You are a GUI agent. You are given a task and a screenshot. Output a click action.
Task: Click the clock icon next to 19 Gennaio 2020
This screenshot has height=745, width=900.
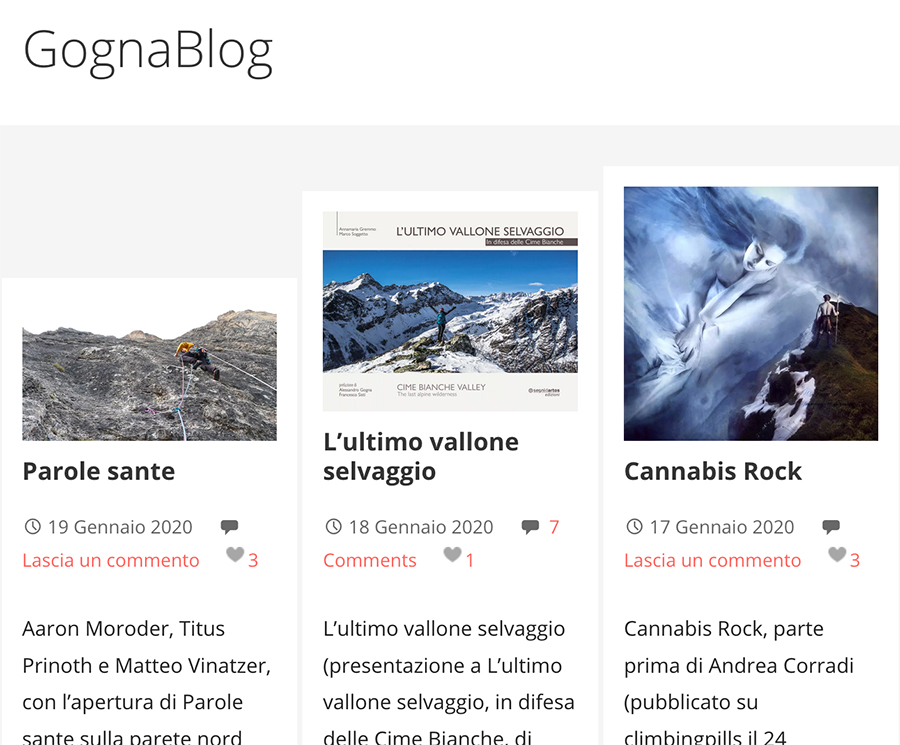pyautogui.click(x=33, y=526)
